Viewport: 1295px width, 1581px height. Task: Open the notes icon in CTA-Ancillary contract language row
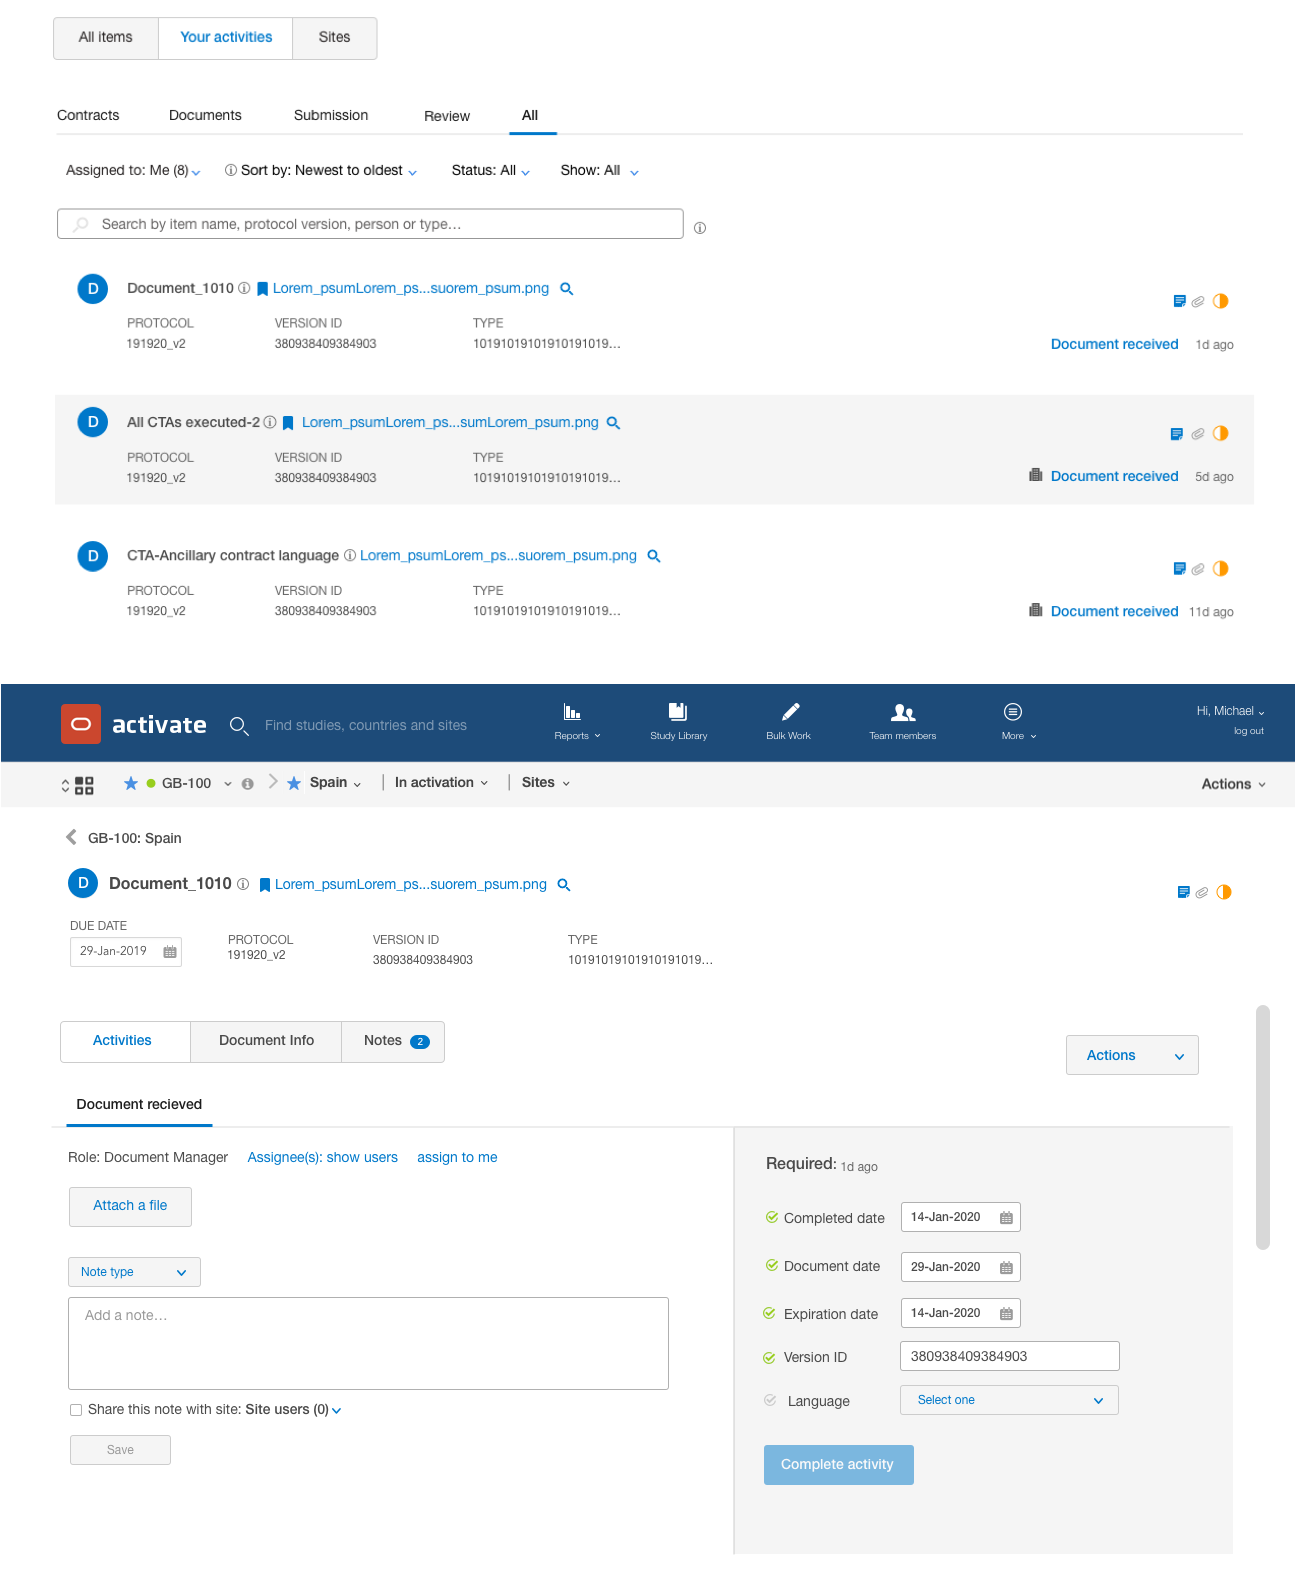tap(1179, 569)
